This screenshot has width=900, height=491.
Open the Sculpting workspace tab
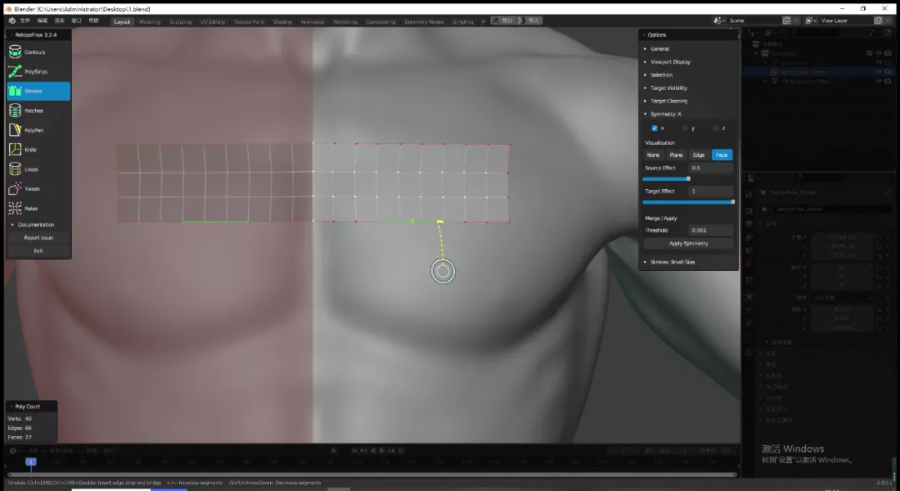(x=180, y=21)
